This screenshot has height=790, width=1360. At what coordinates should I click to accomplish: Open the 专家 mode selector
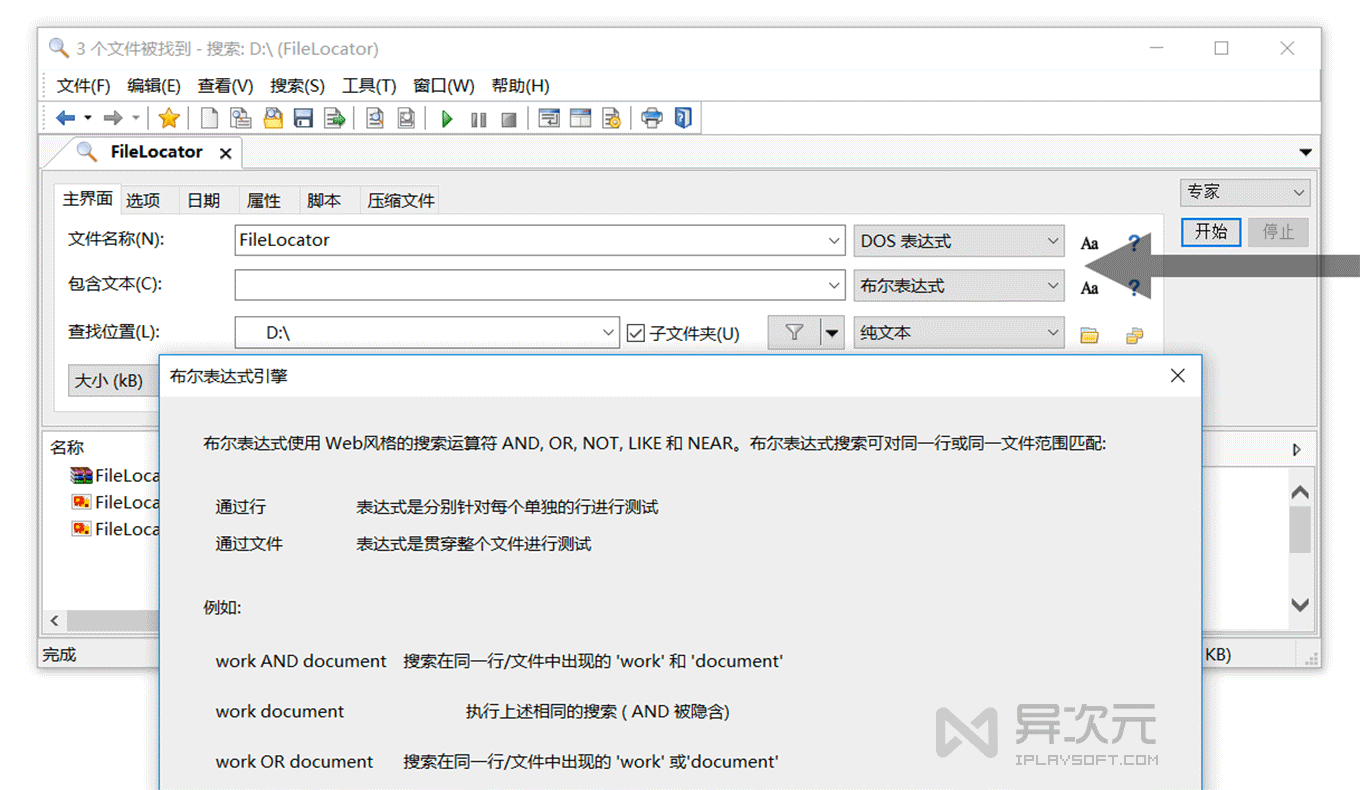[1244, 192]
